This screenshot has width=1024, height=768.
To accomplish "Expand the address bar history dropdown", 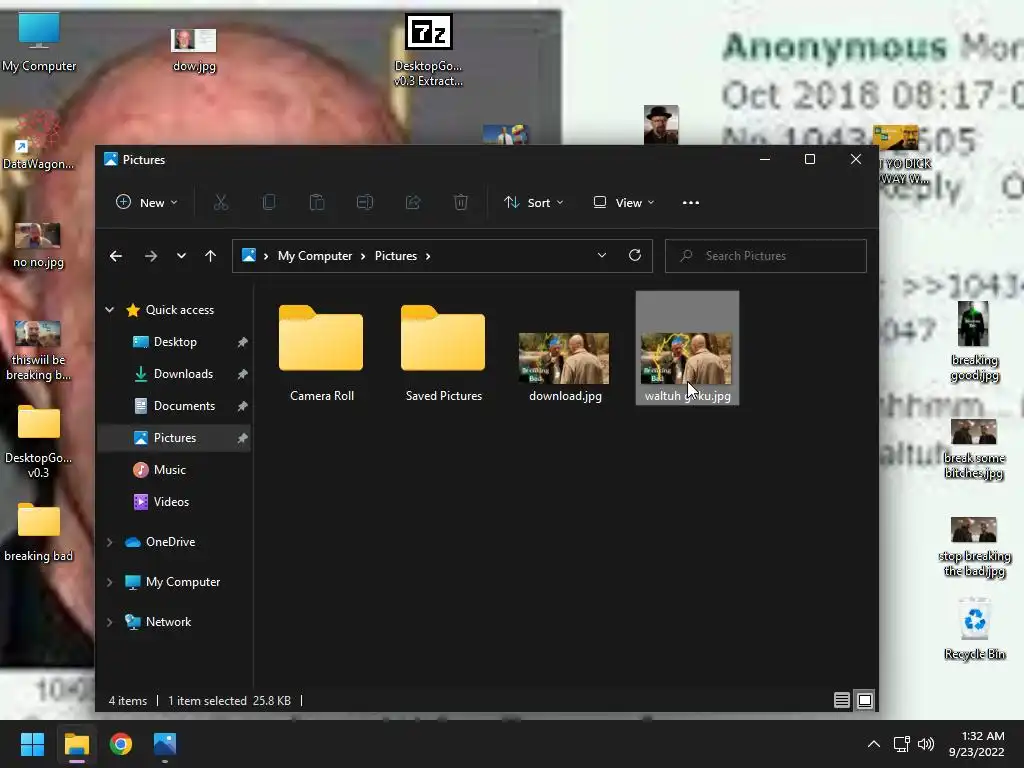I will pyautogui.click(x=601, y=255).
